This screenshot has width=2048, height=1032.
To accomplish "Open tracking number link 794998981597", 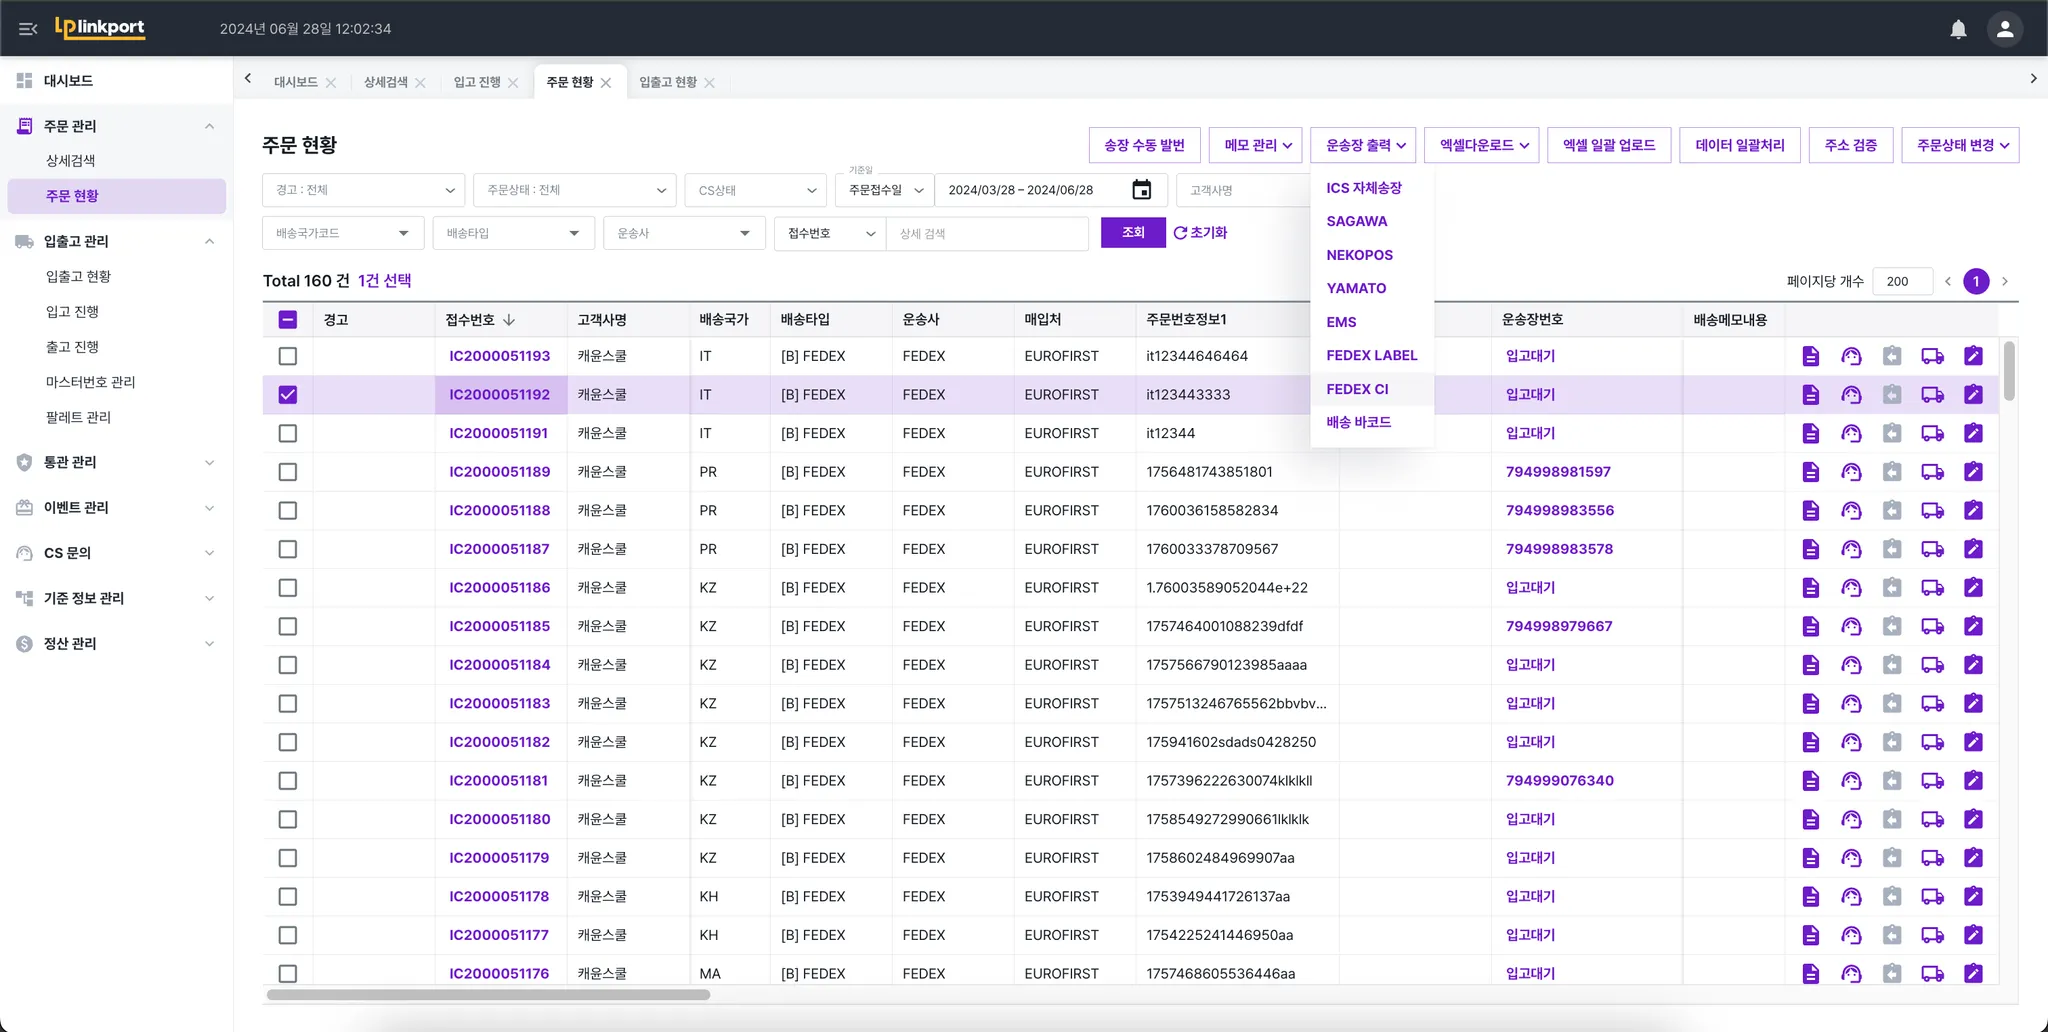I will tap(1558, 472).
